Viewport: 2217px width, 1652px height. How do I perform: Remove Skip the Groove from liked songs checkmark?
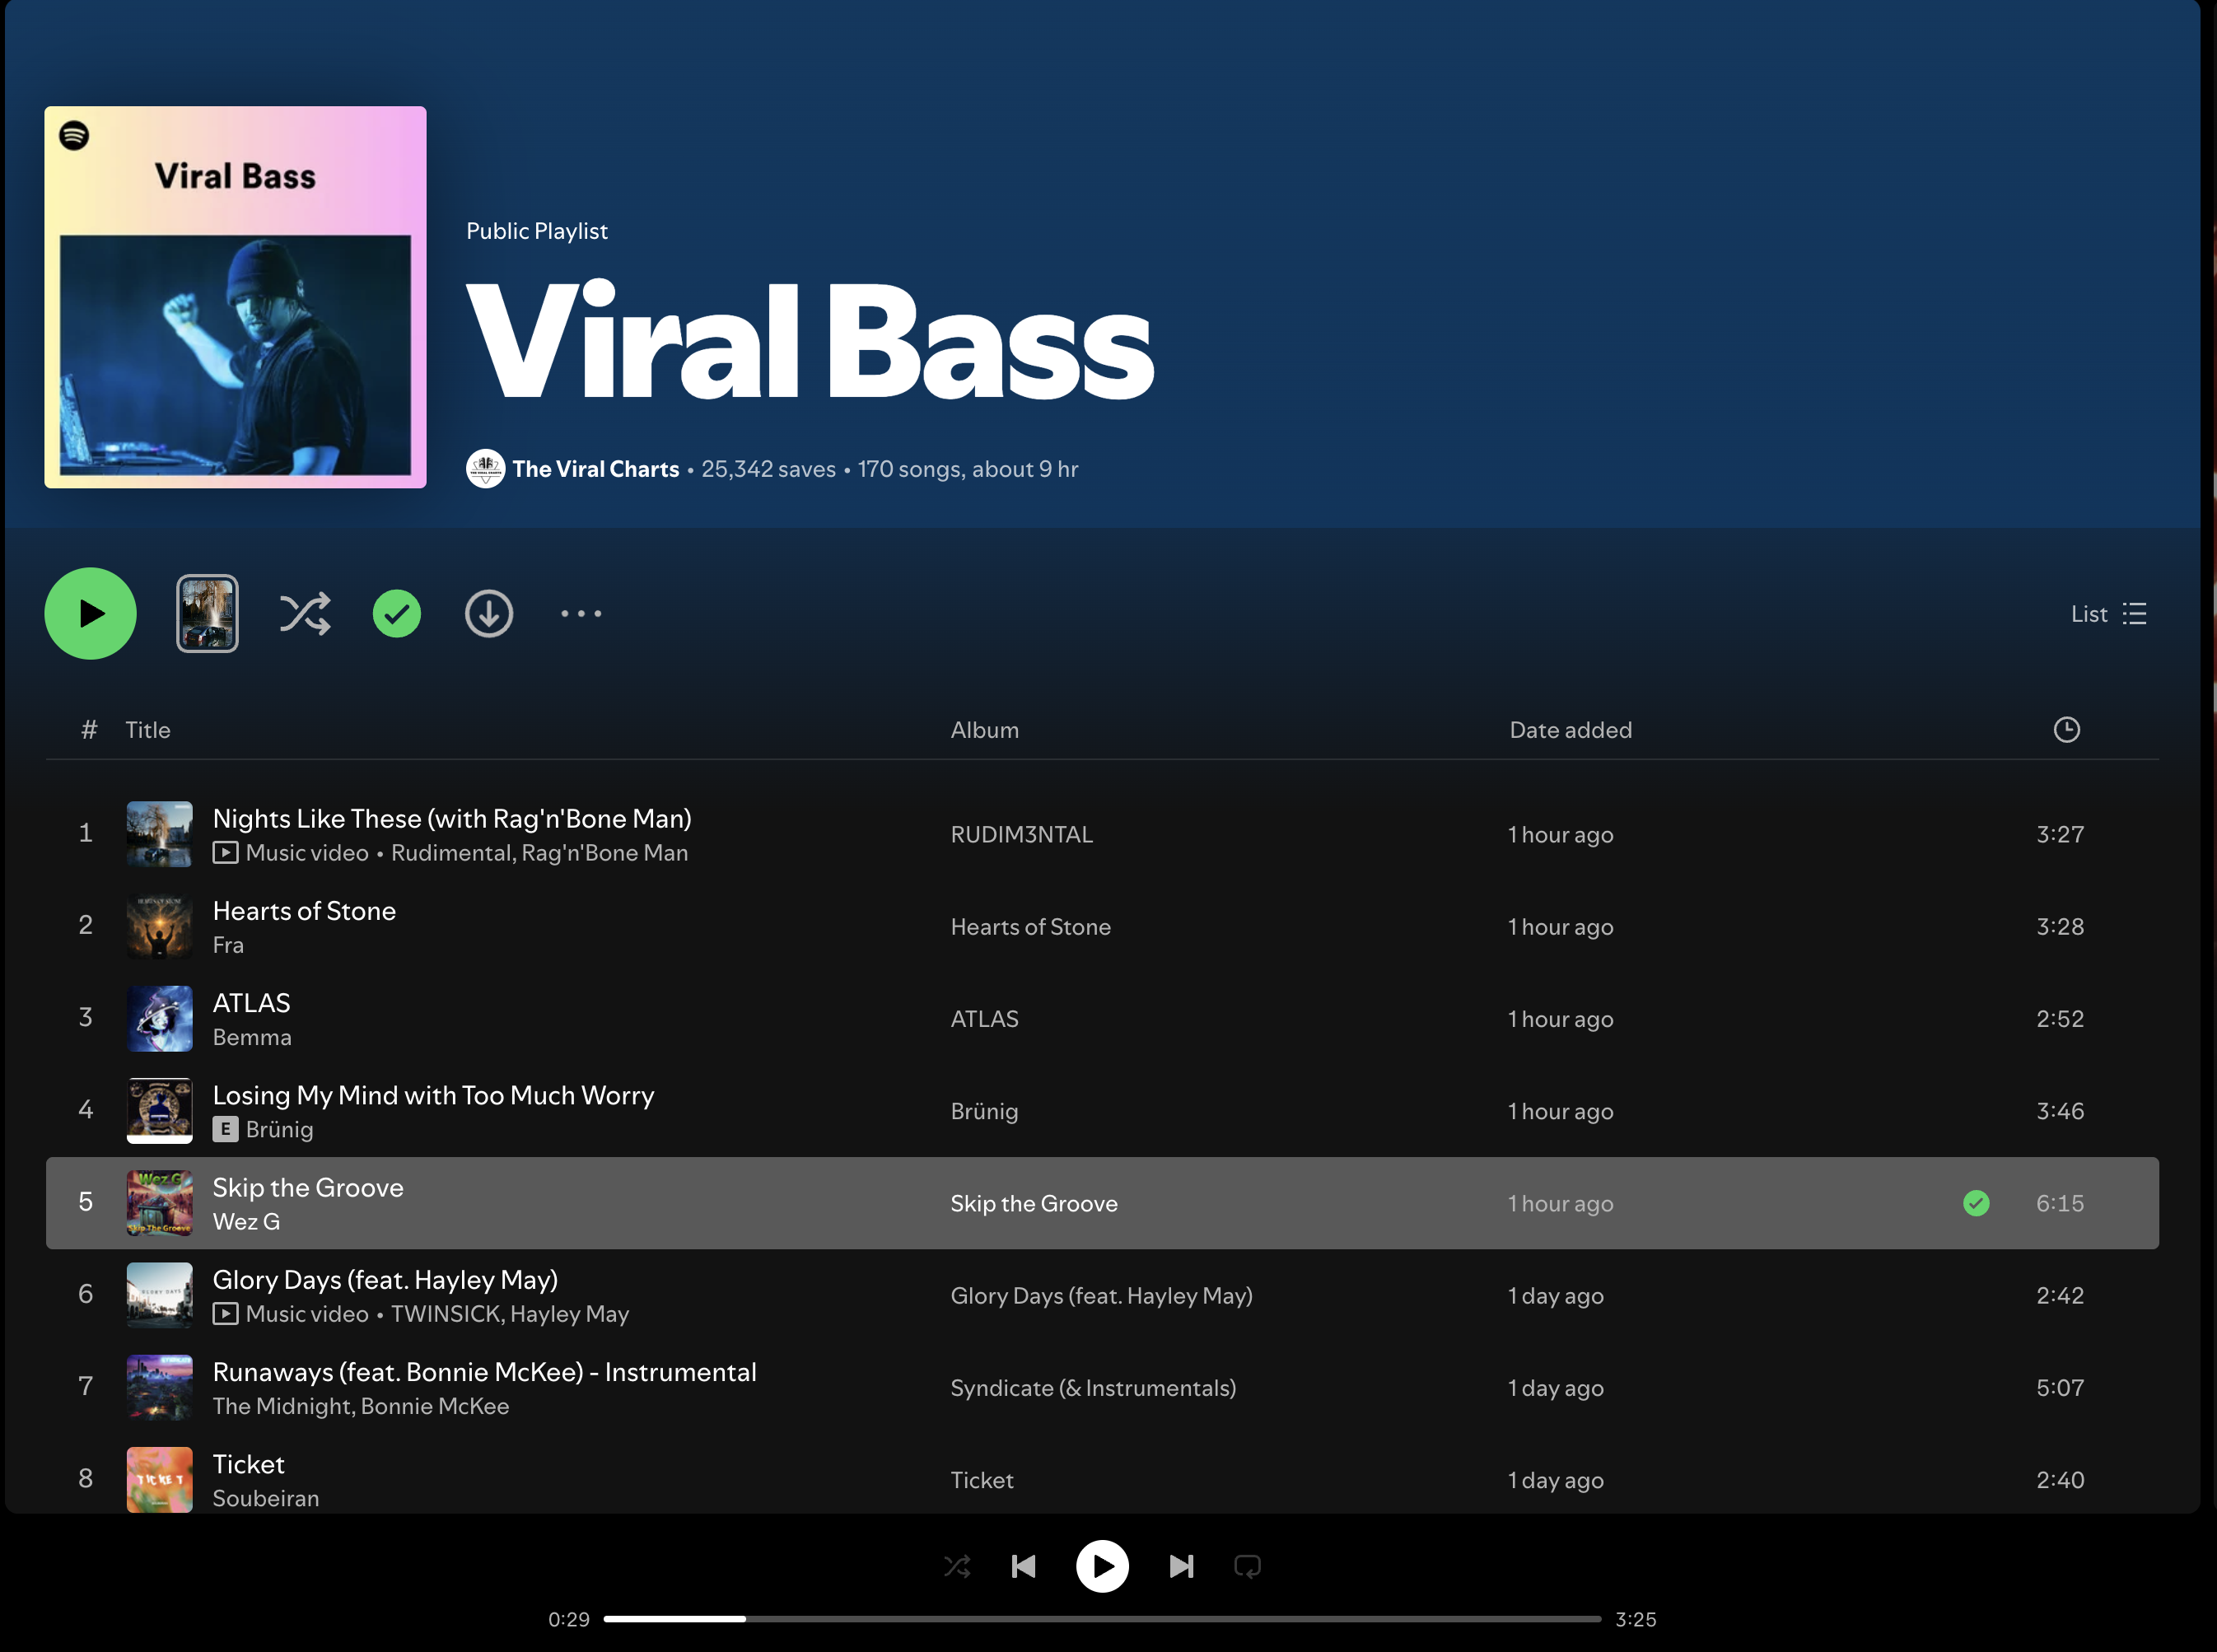1976,1203
